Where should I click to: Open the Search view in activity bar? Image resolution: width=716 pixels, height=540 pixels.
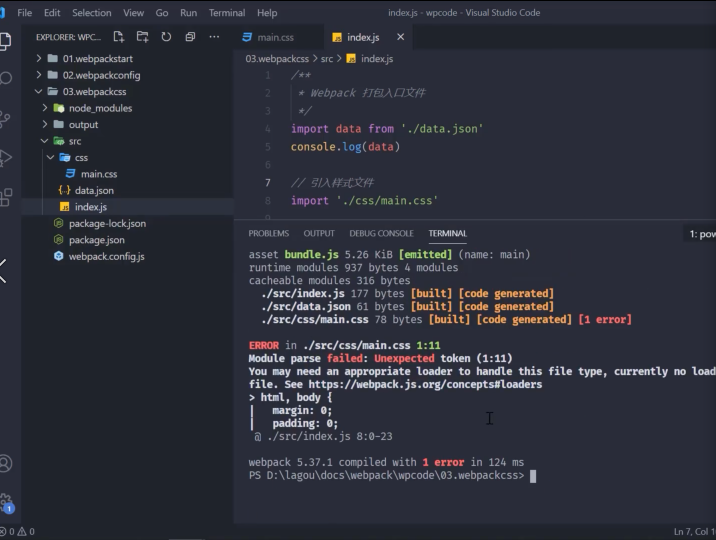point(5,79)
